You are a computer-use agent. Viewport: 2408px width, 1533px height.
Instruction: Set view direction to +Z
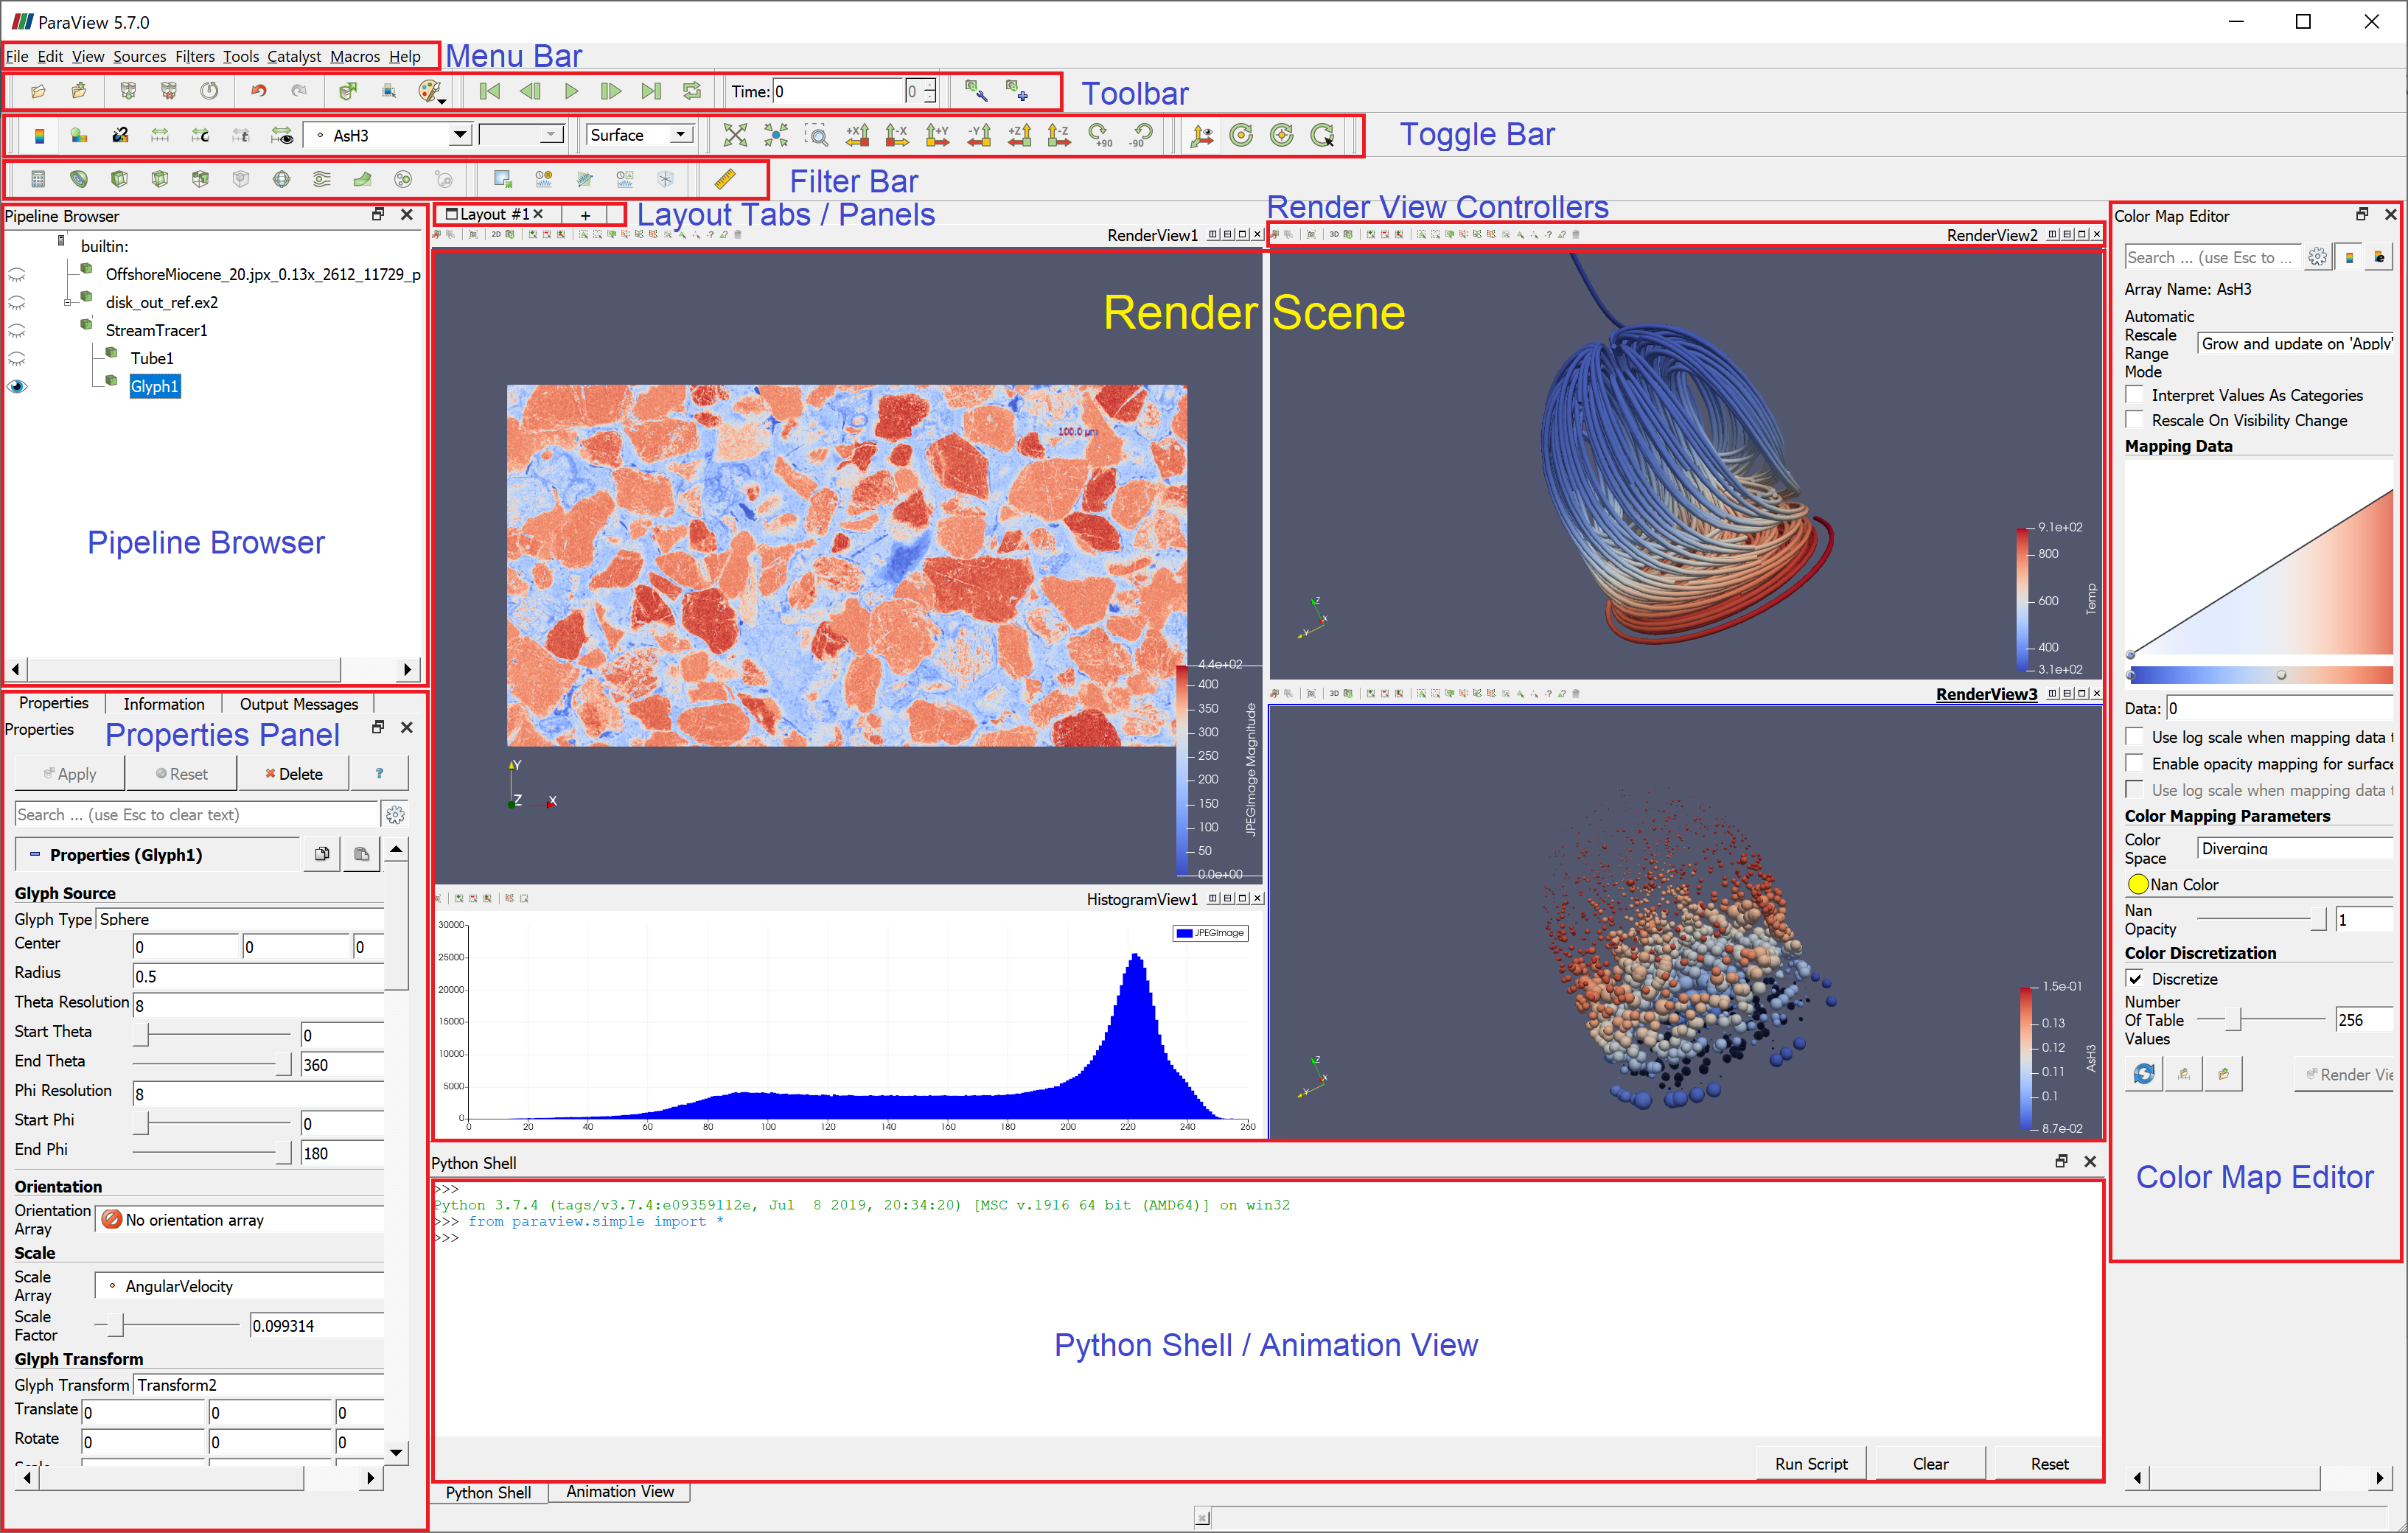(x=1019, y=135)
